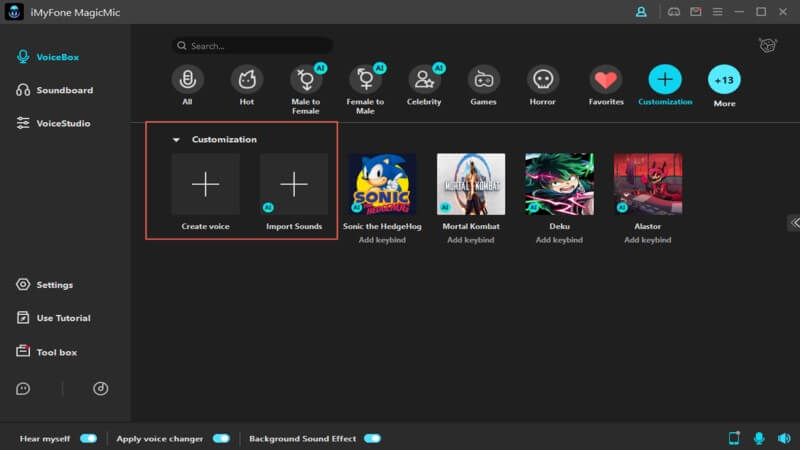Open the Soundboard section

(x=55, y=90)
